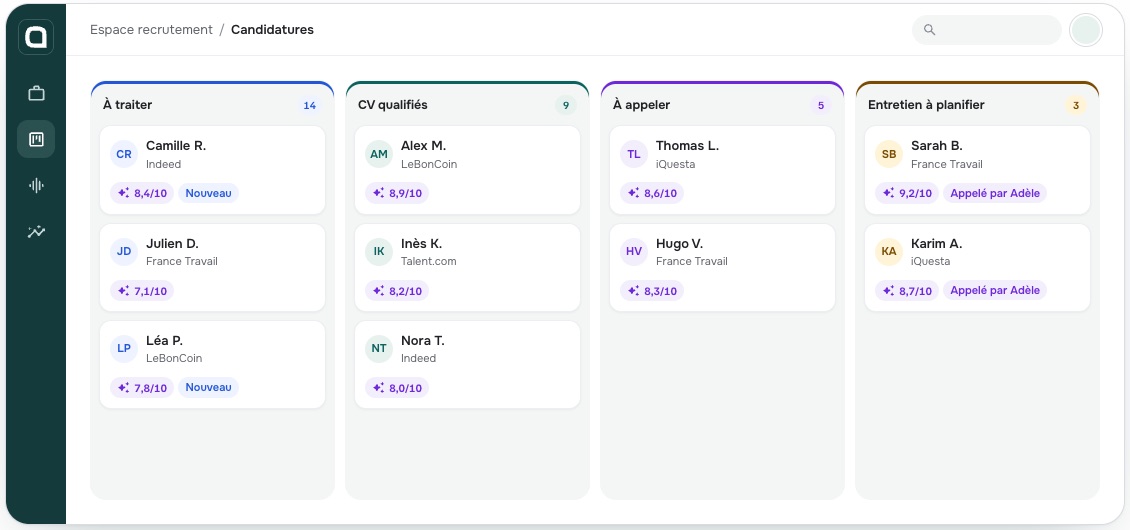Click the 8,2/10 AI score badge
Screen dimensions: 1130x530
pos(397,291)
